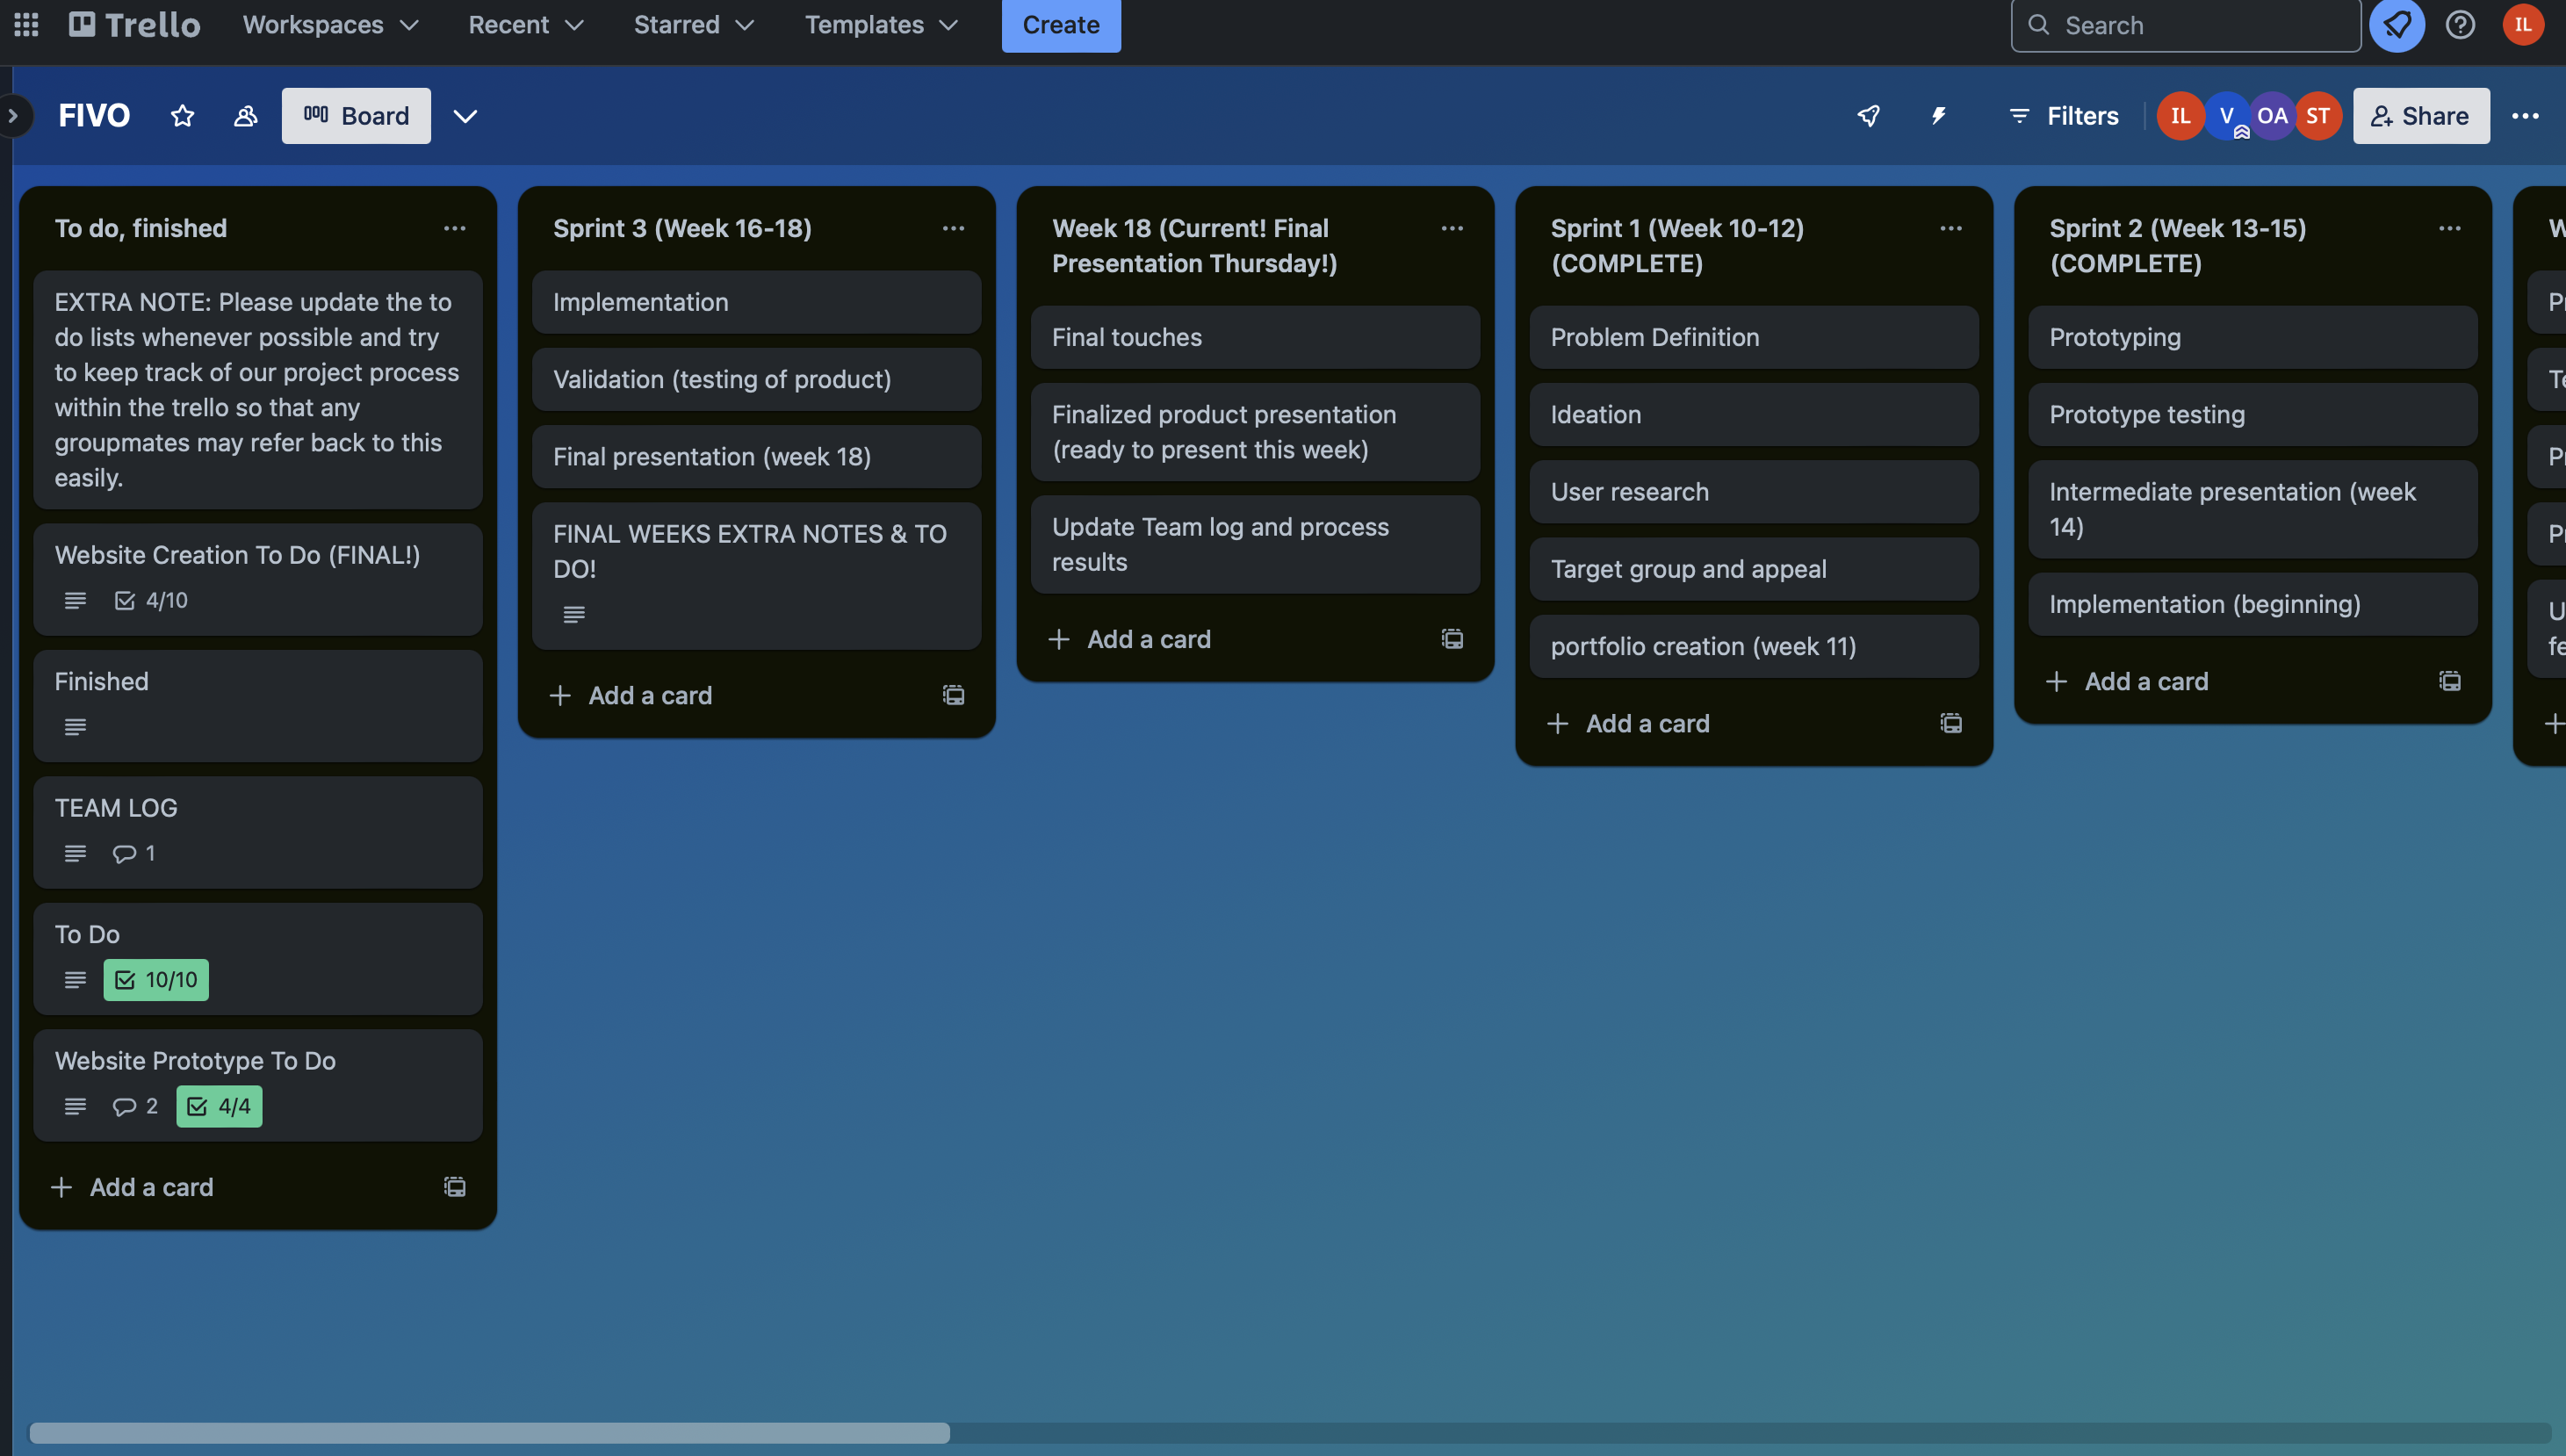This screenshot has width=2566, height=1456.
Task: Open the Automation lightning bolt
Action: tap(1938, 116)
